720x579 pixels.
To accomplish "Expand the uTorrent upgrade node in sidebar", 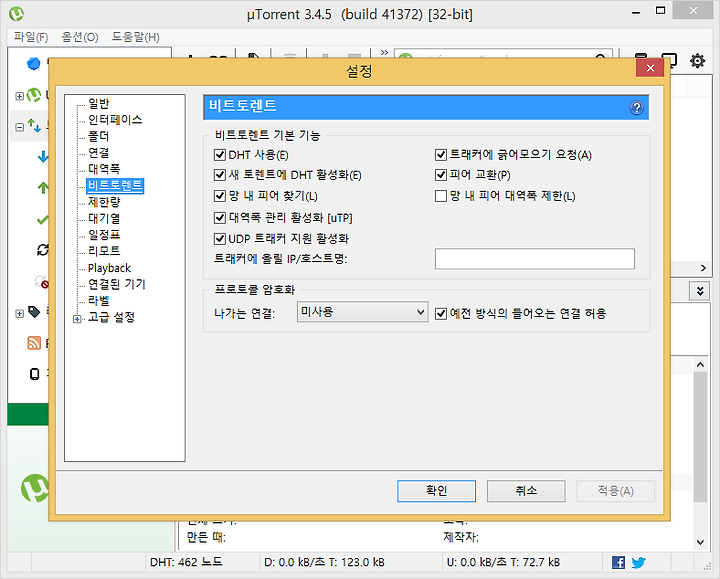I will [x=19, y=96].
